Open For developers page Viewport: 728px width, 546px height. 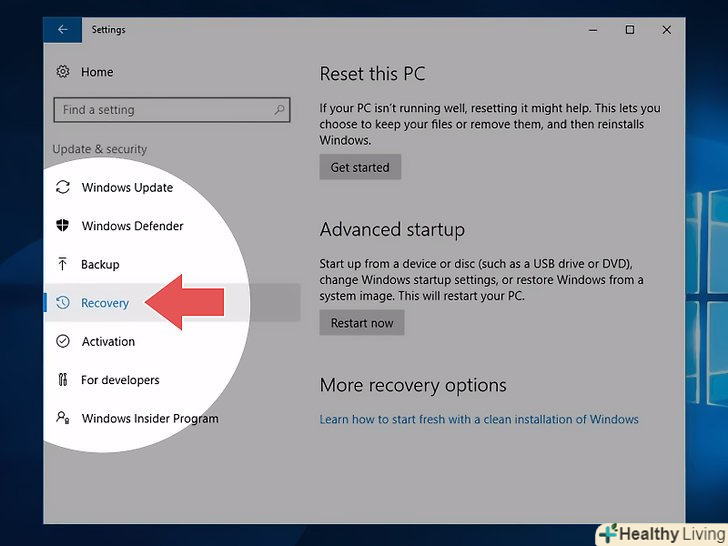pyautogui.click(x=120, y=380)
